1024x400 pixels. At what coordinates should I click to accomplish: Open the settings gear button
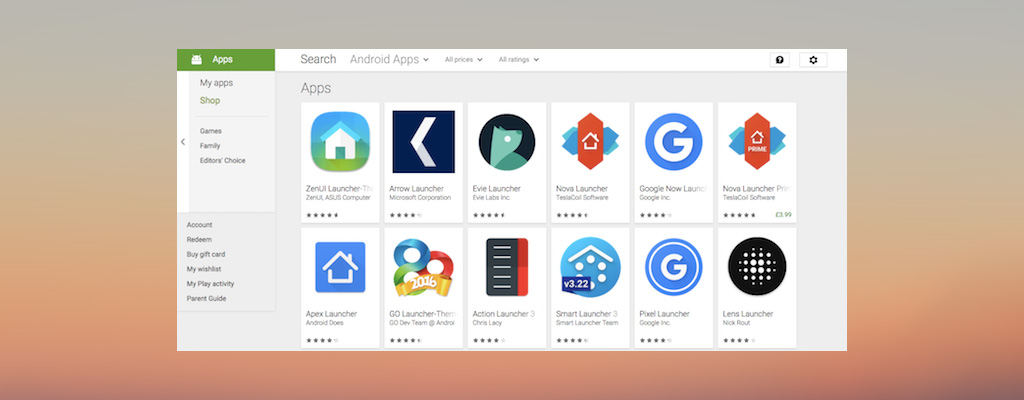pos(813,60)
